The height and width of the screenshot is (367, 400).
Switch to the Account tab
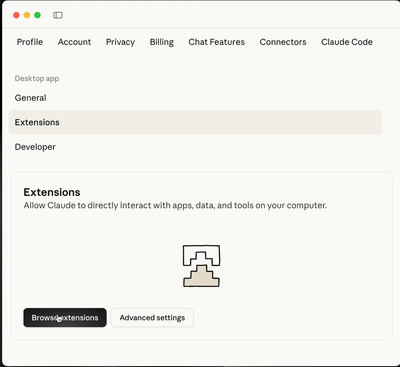pyautogui.click(x=74, y=42)
